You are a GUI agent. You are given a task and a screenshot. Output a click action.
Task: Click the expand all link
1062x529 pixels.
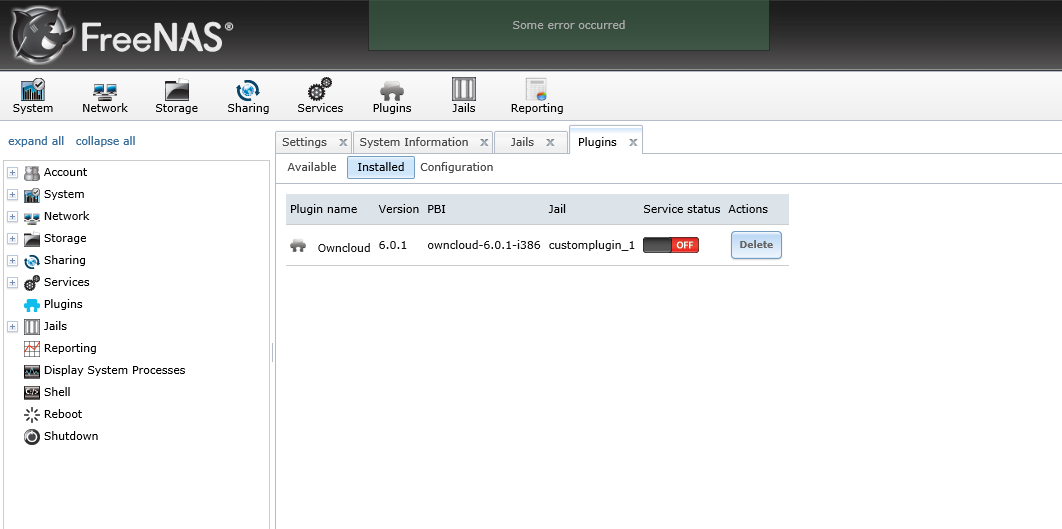(36, 141)
